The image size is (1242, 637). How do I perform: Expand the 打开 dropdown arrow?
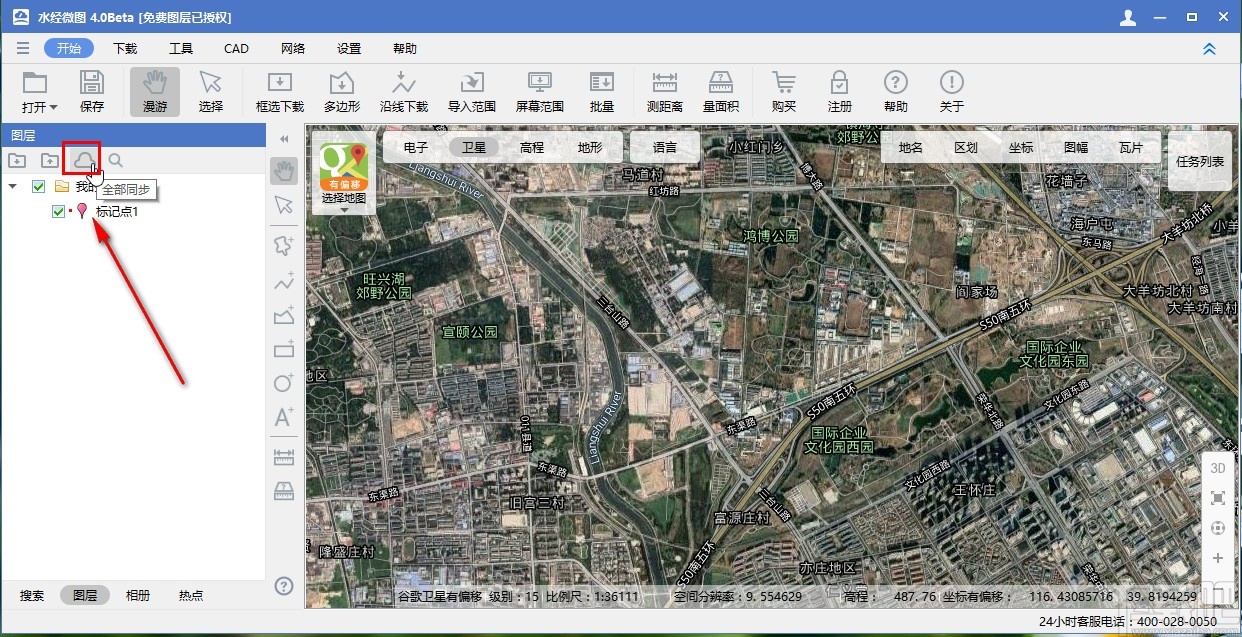point(53,107)
